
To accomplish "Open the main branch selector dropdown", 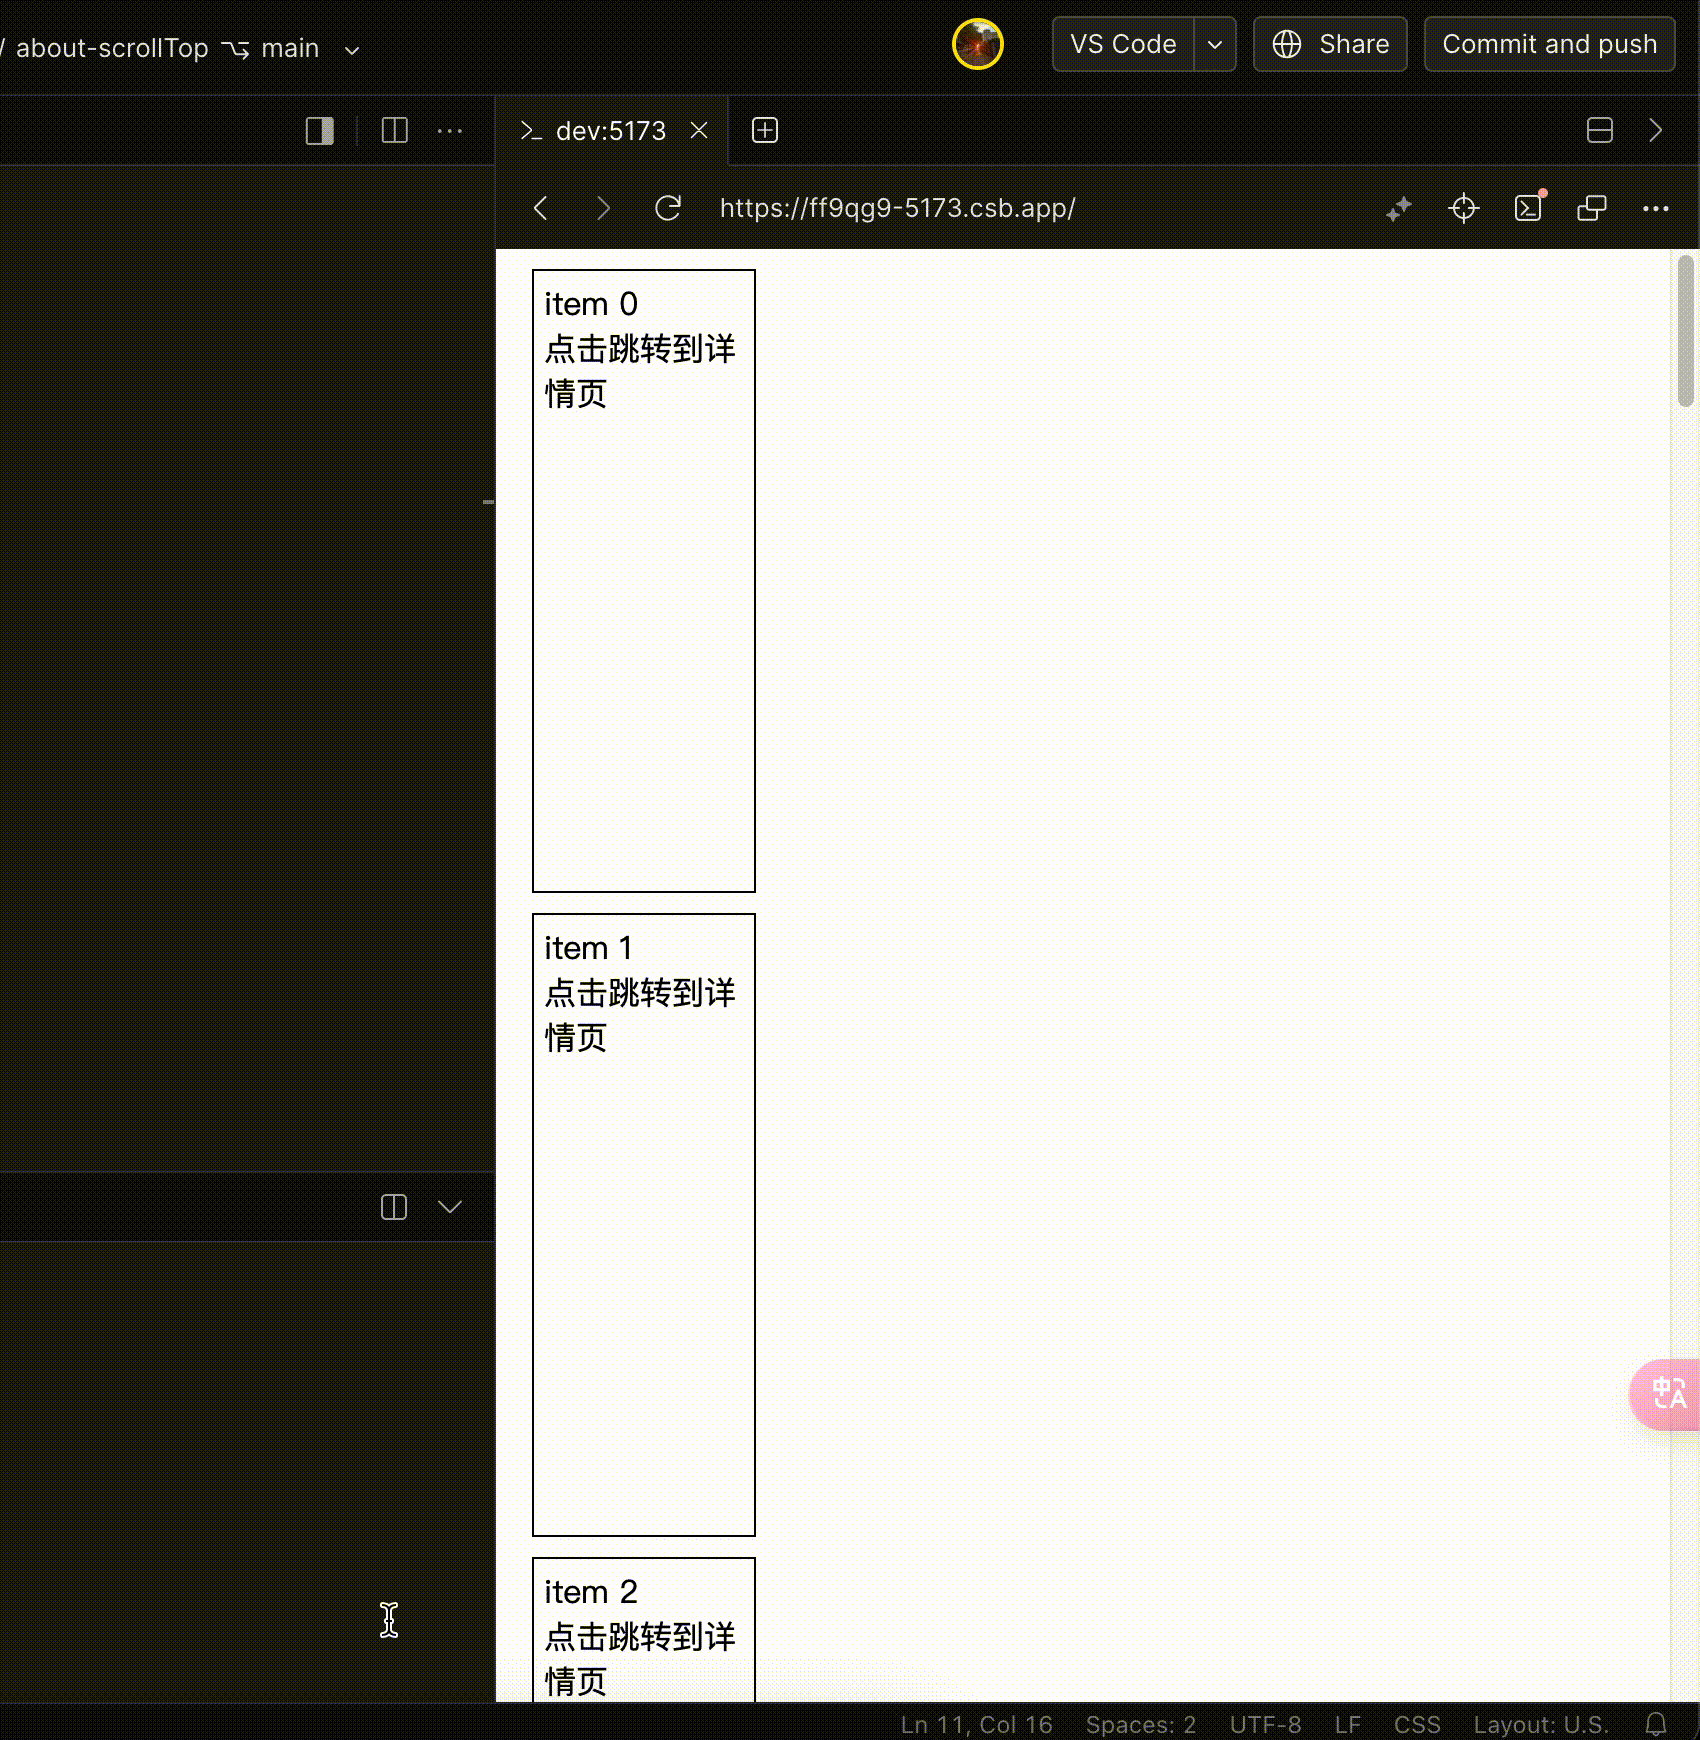I will [x=350, y=48].
